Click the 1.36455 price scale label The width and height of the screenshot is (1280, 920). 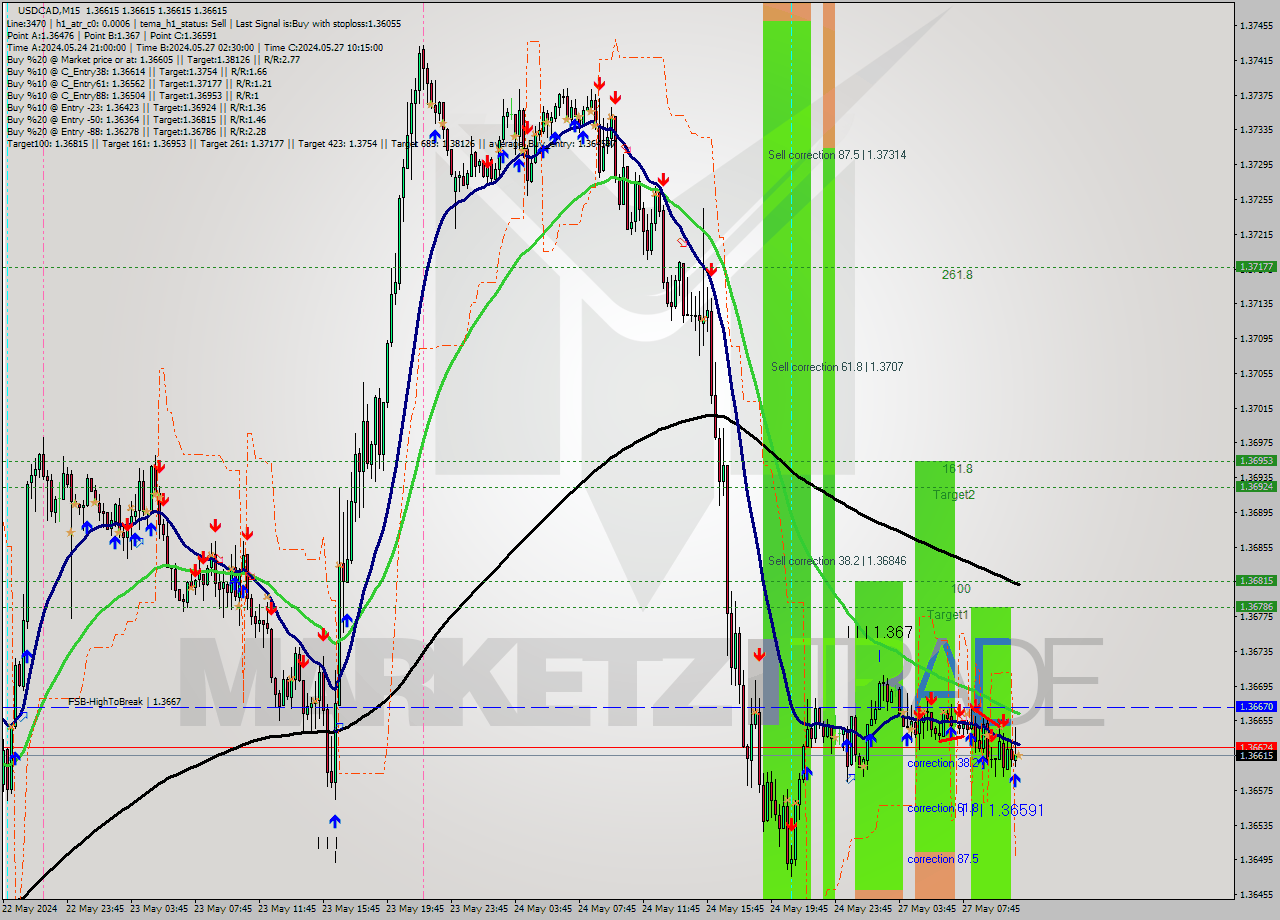click(1256, 895)
